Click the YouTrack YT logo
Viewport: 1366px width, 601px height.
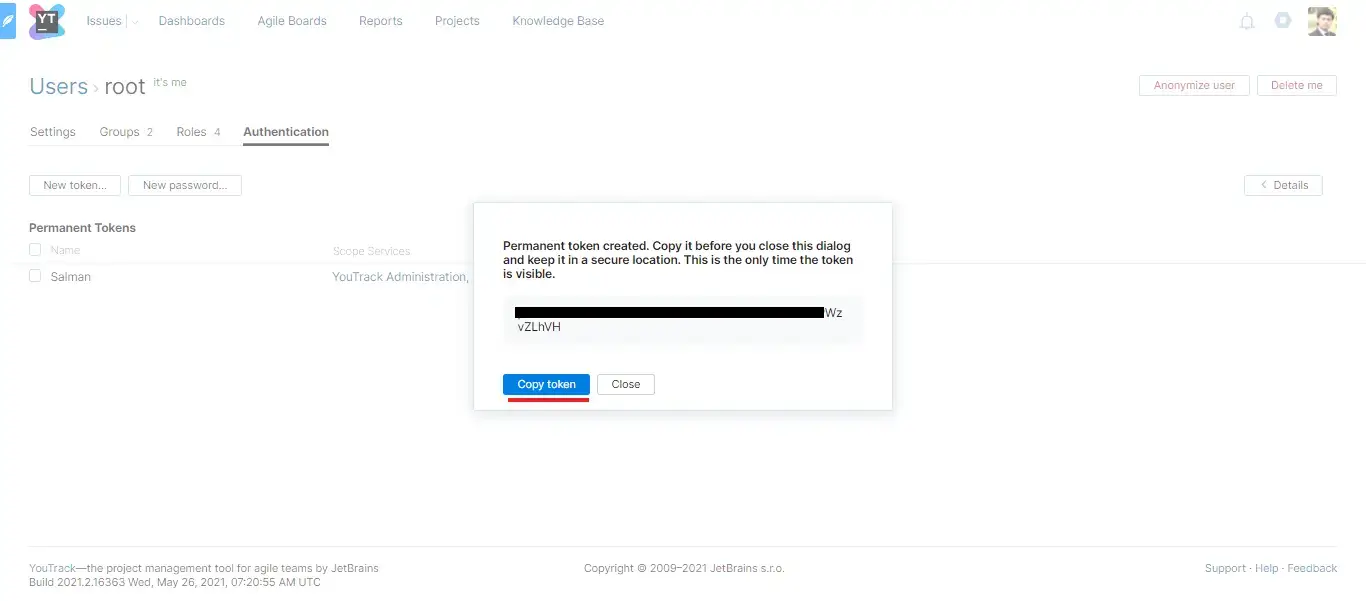click(46, 21)
